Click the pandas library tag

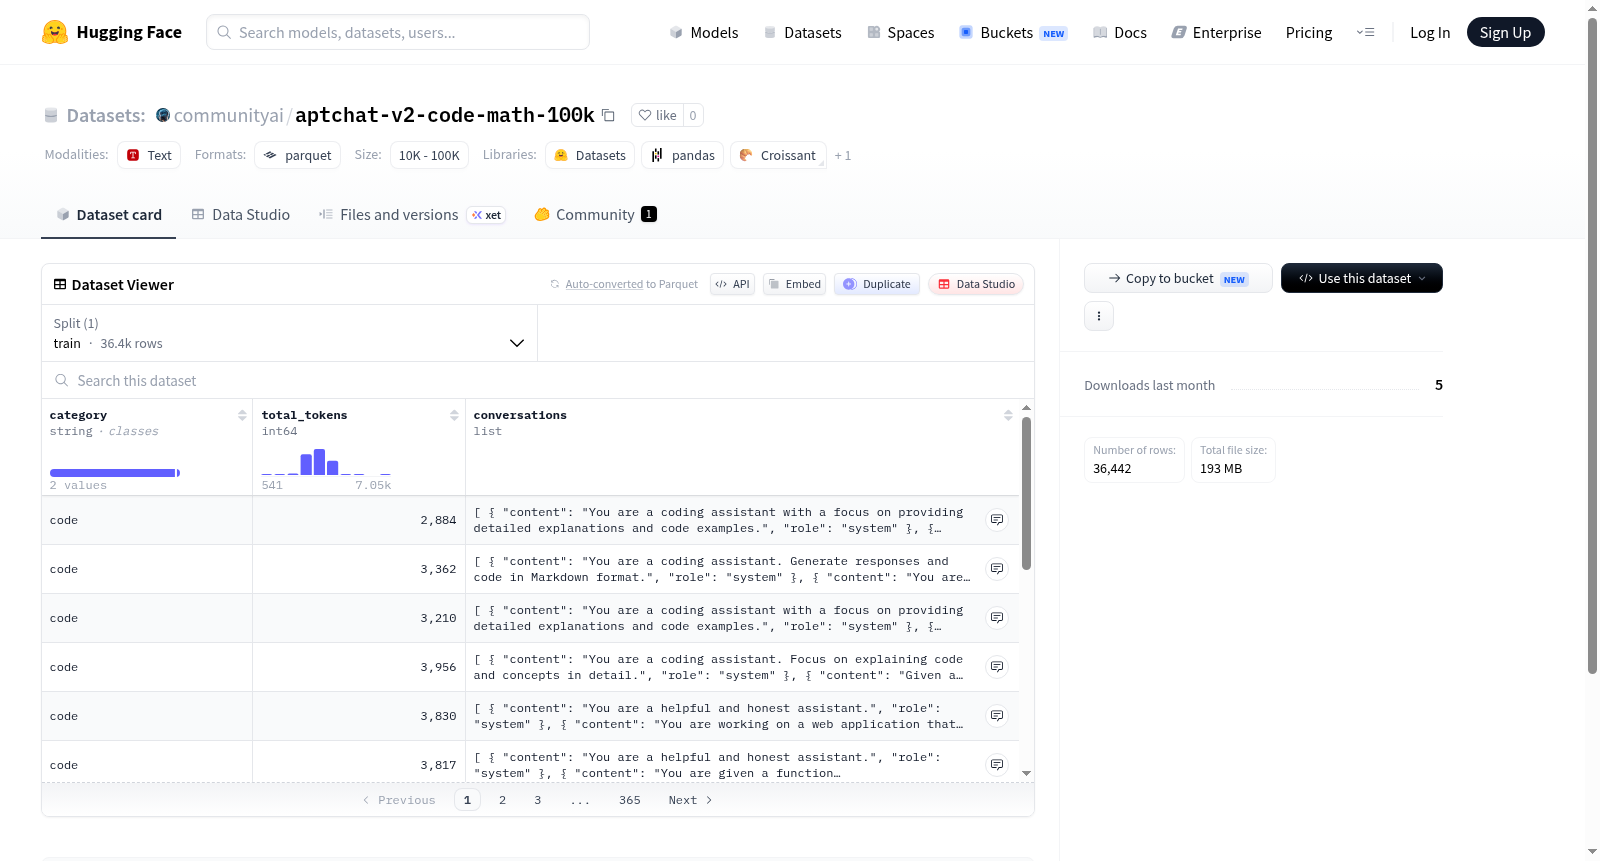coord(682,155)
